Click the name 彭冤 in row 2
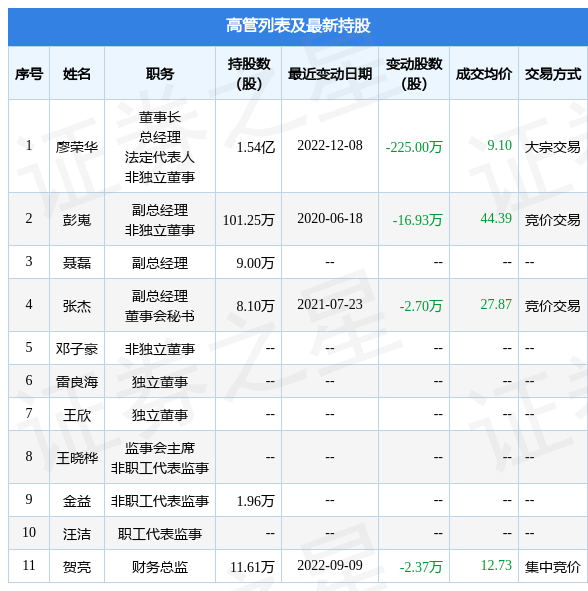This screenshot has width=588, height=591. [77, 220]
